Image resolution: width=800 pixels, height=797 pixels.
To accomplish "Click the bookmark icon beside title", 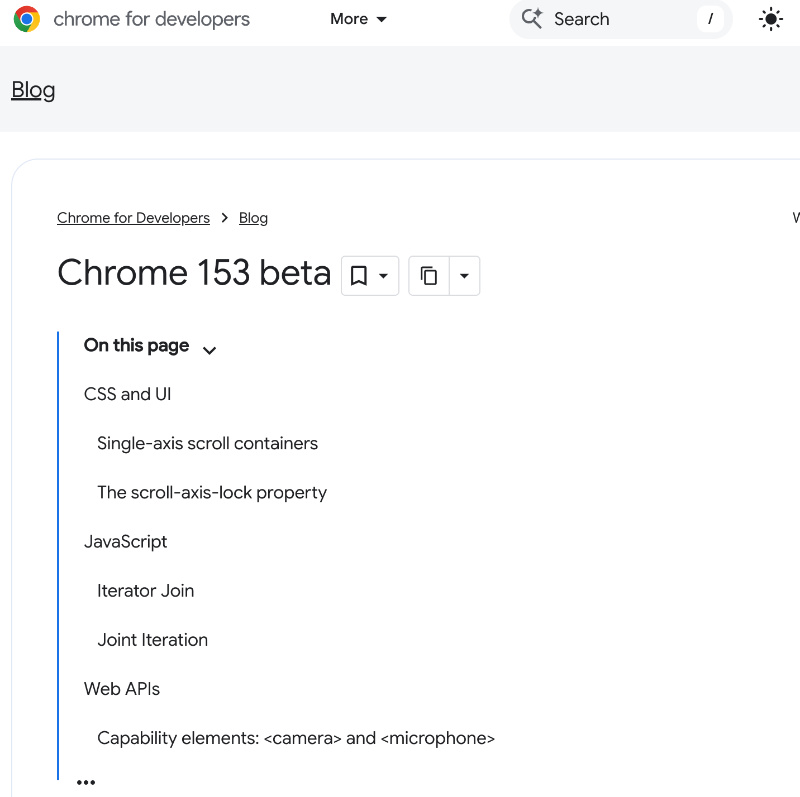I will point(359,276).
